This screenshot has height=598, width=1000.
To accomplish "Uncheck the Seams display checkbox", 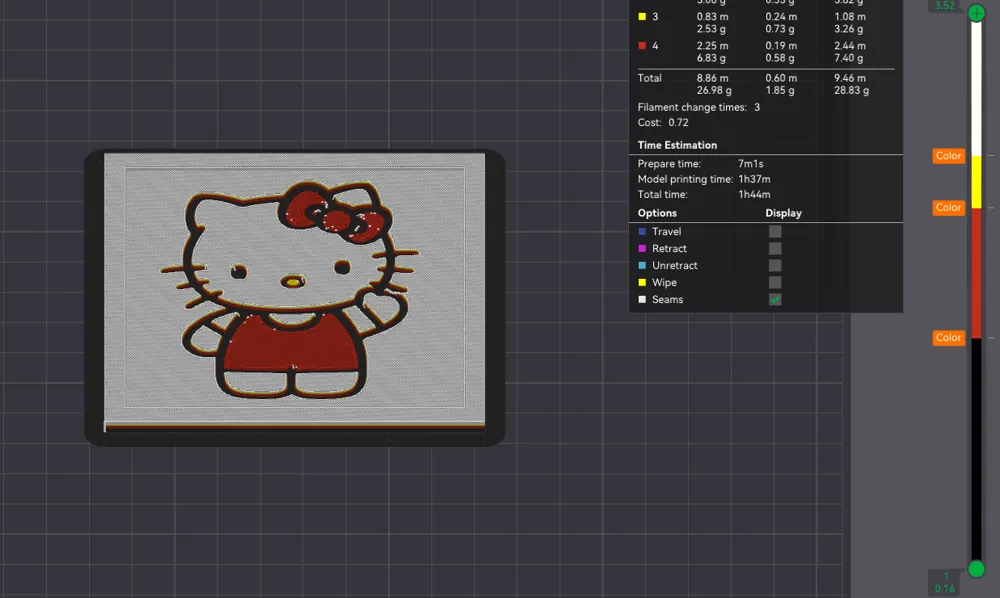I will point(775,300).
